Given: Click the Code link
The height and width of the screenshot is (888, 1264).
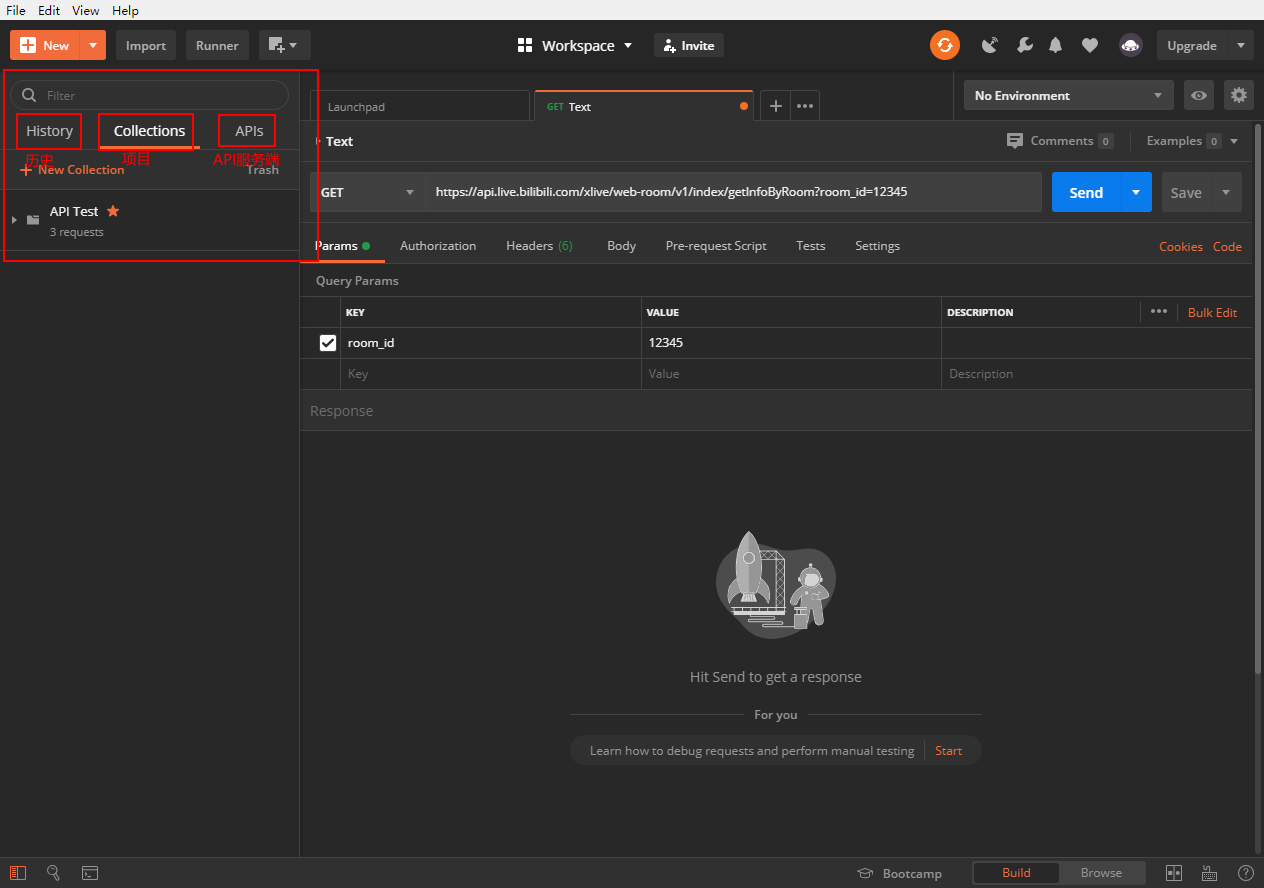Looking at the screenshot, I should pyautogui.click(x=1227, y=246).
